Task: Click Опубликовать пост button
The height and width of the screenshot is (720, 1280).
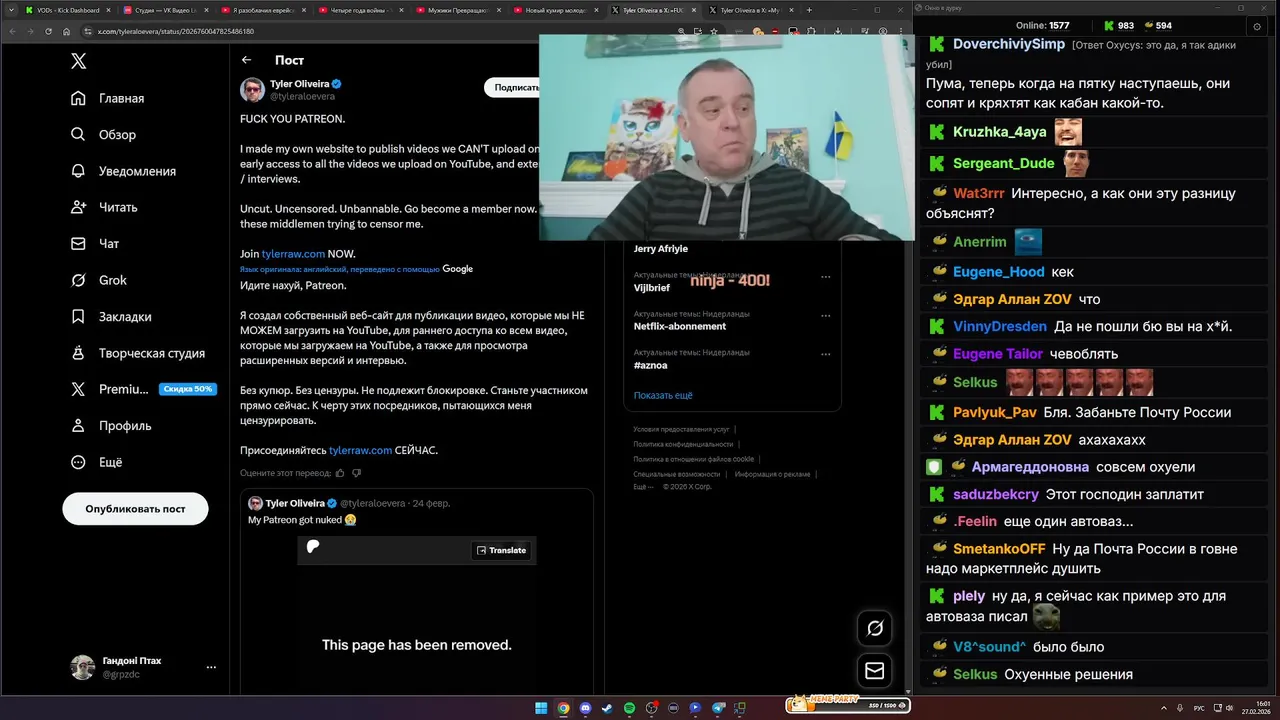Action: [x=135, y=508]
